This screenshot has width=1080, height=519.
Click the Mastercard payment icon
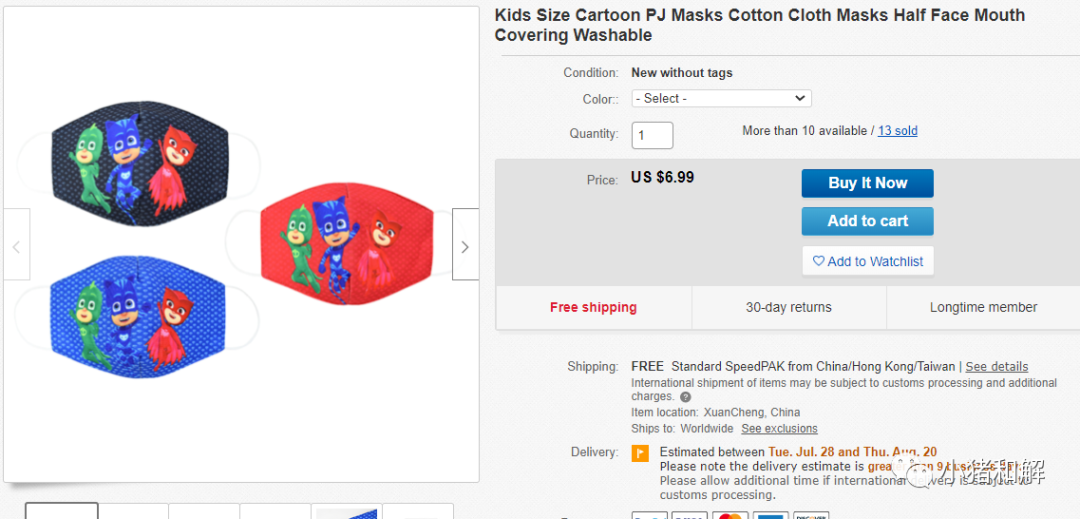click(731, 516)
